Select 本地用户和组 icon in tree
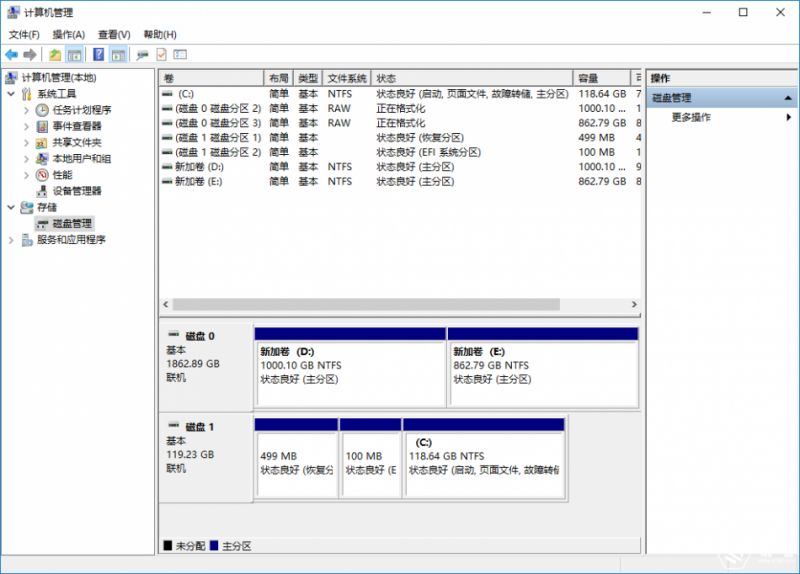 click(42, 159)
